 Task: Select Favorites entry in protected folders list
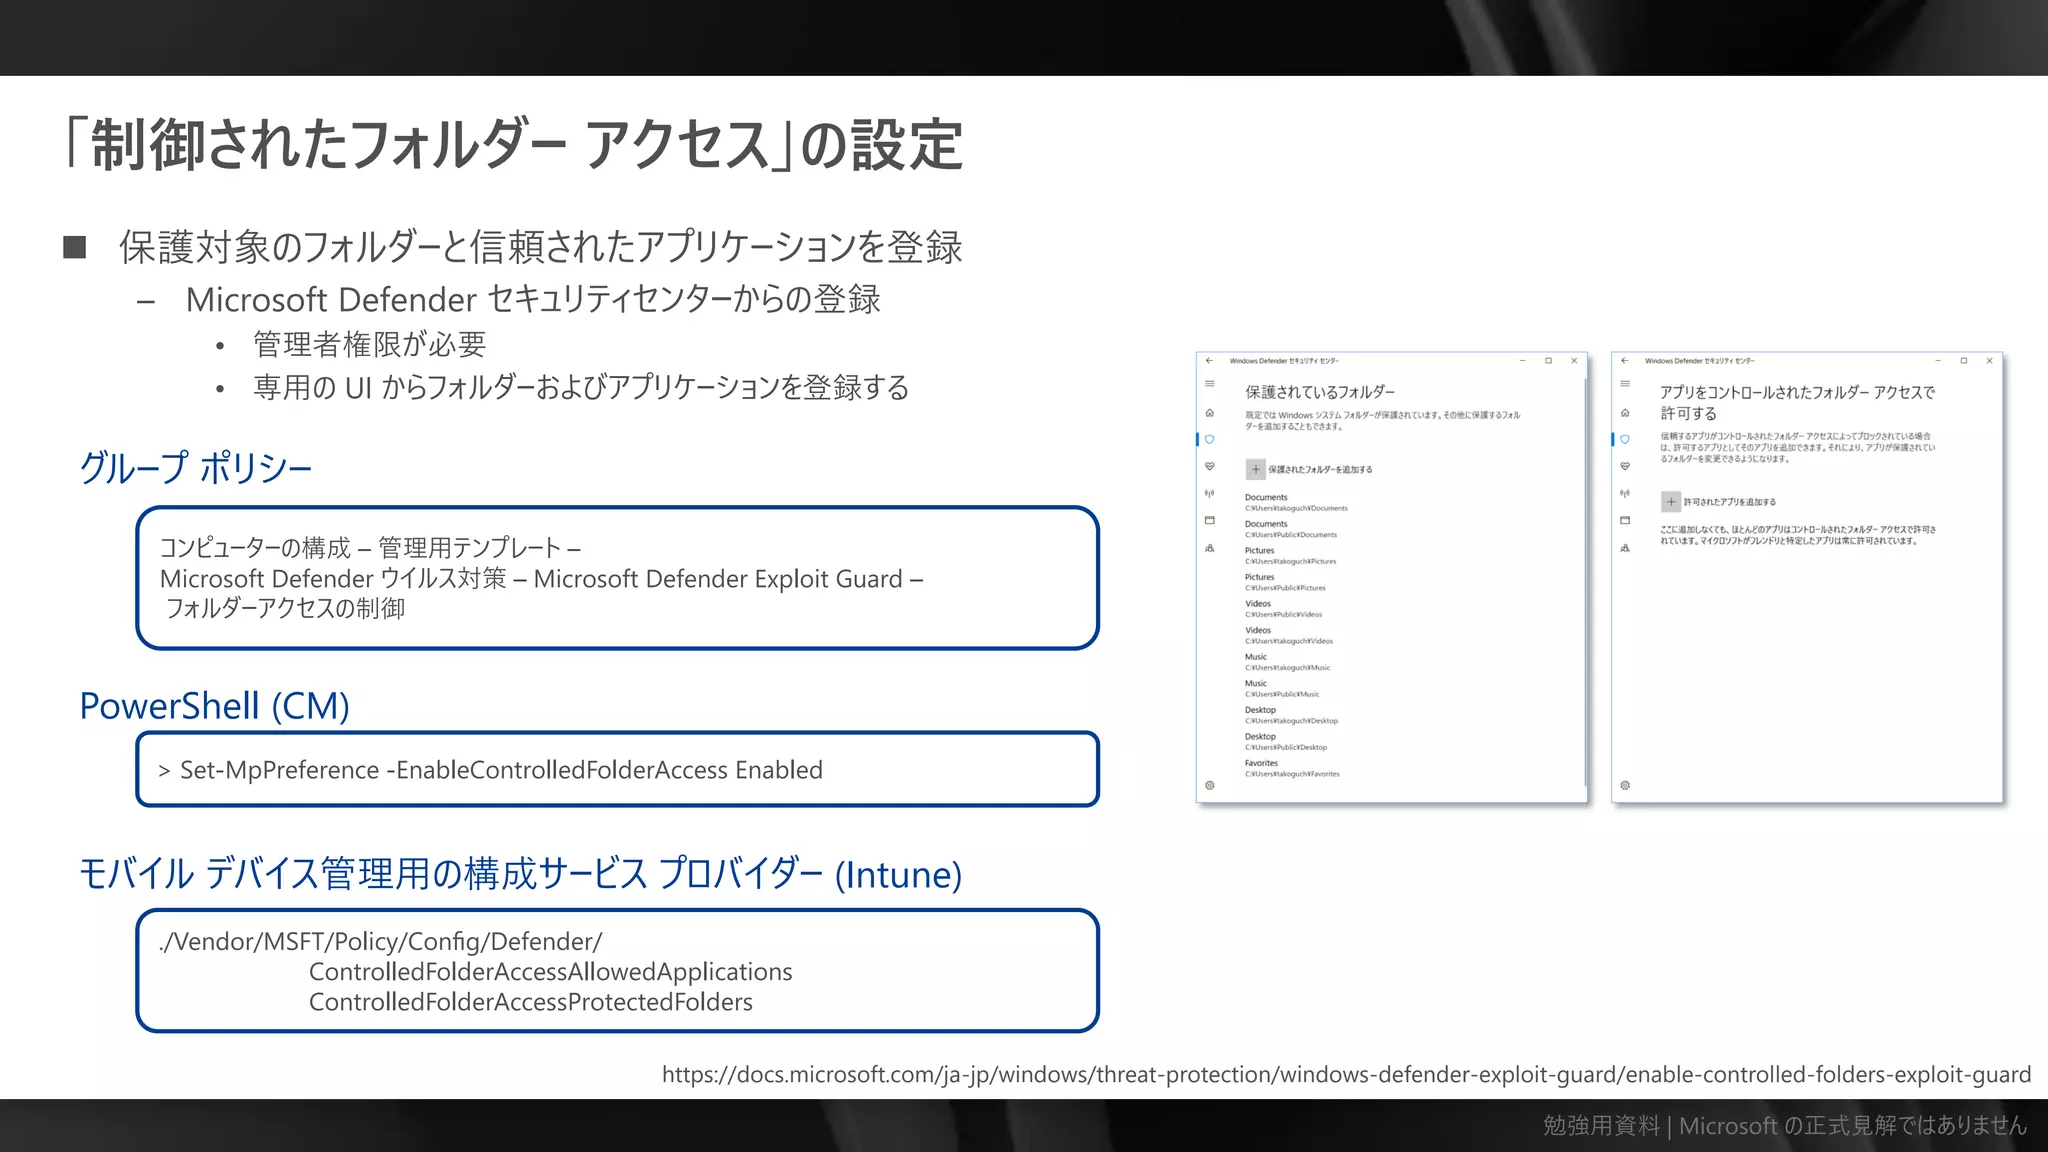[1292, 768]
